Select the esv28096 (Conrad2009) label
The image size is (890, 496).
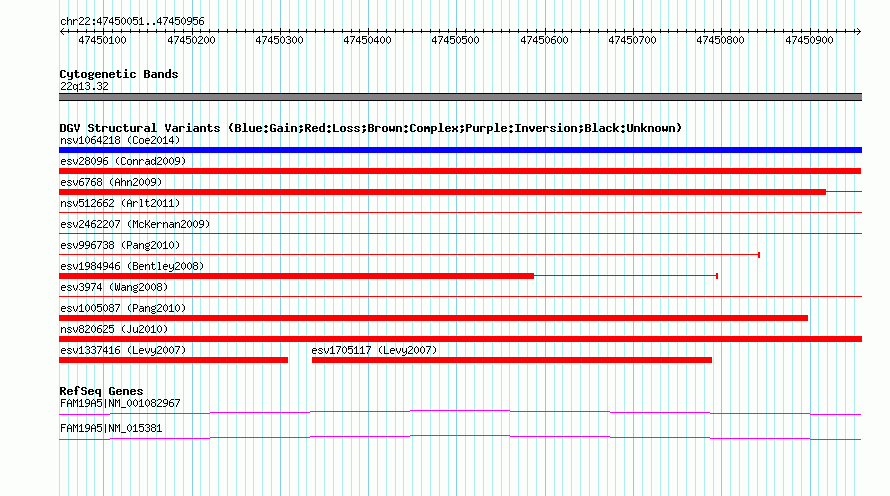point(123,161)
